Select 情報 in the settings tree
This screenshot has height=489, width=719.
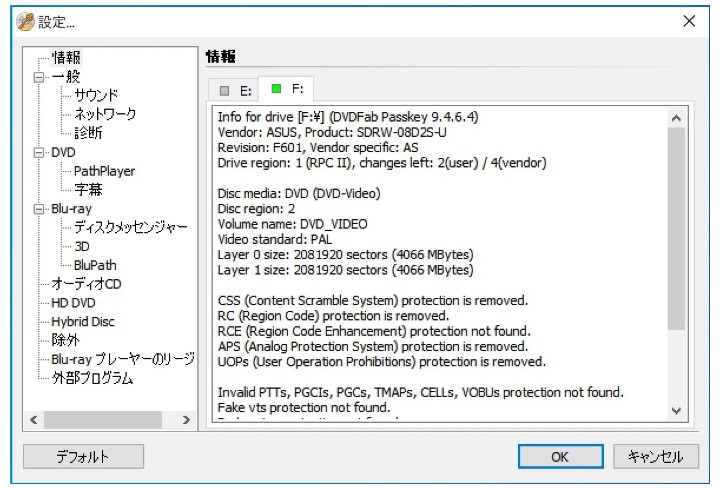66,58
